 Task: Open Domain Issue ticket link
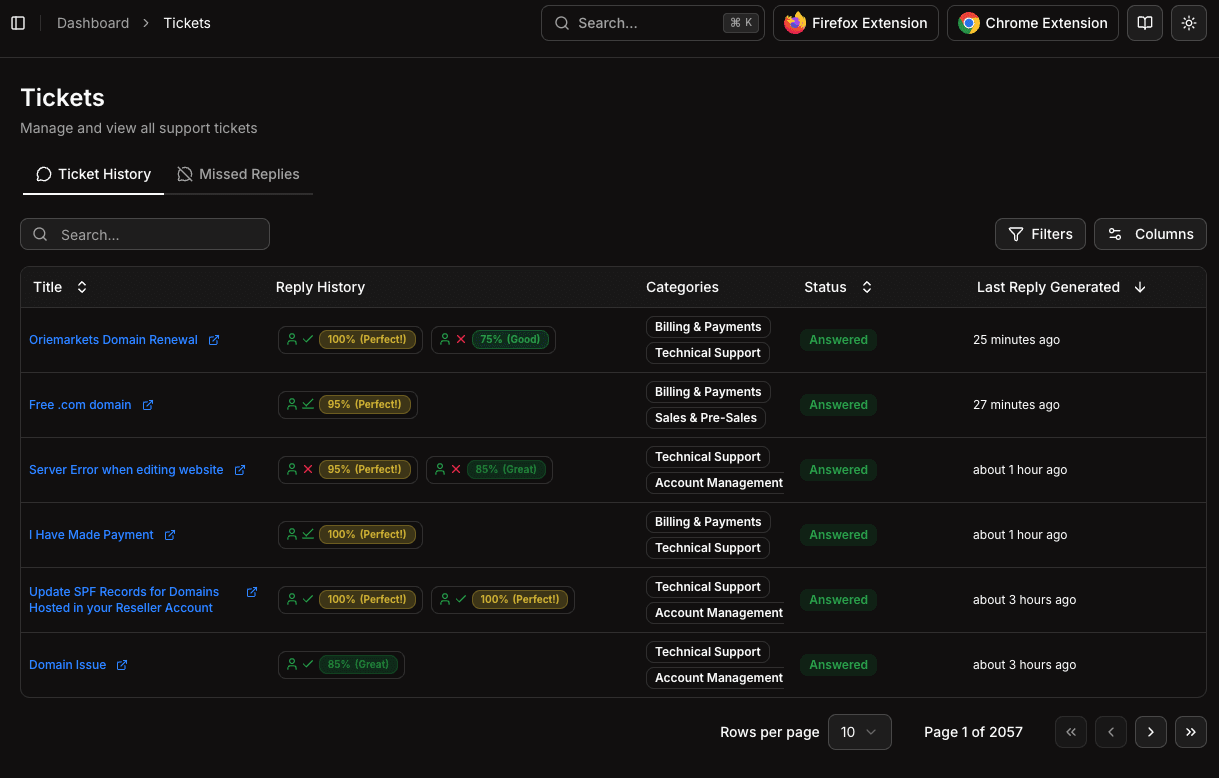[67, 665]
